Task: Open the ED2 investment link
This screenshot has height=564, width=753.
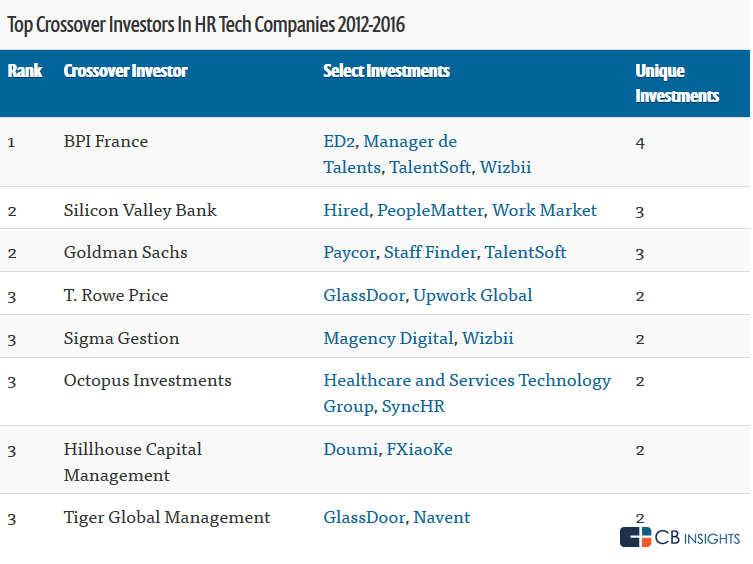Action: [339, 142]
